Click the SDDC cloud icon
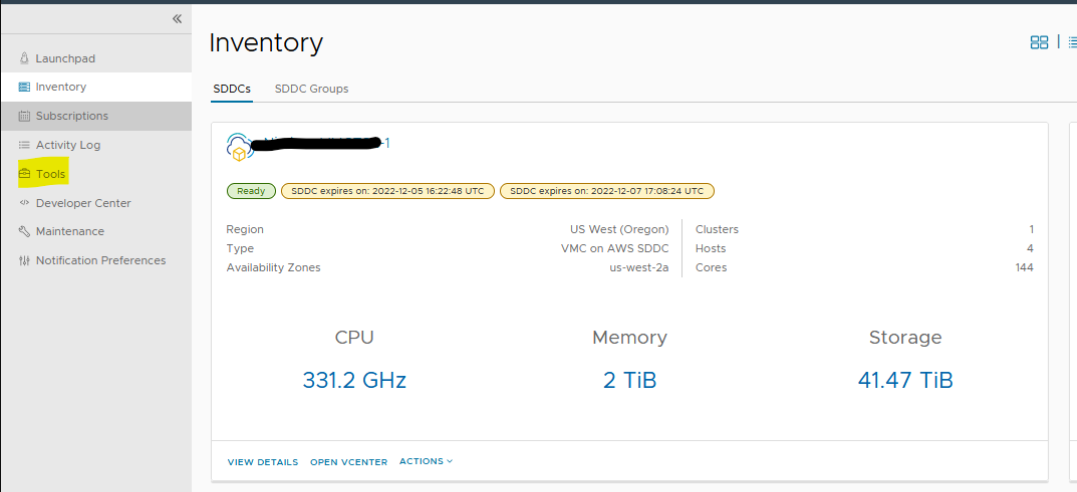 point(240,147)
